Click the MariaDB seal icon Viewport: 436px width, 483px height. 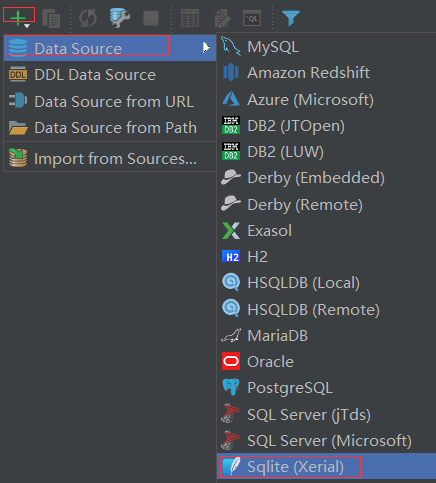coord(231,335)
